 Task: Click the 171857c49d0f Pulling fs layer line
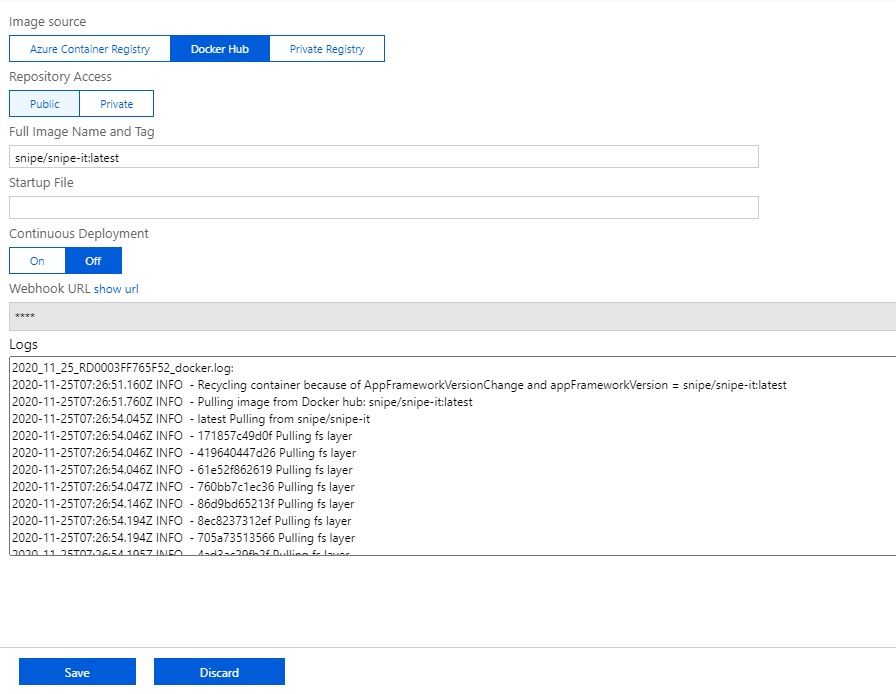[x=182, y=436]
